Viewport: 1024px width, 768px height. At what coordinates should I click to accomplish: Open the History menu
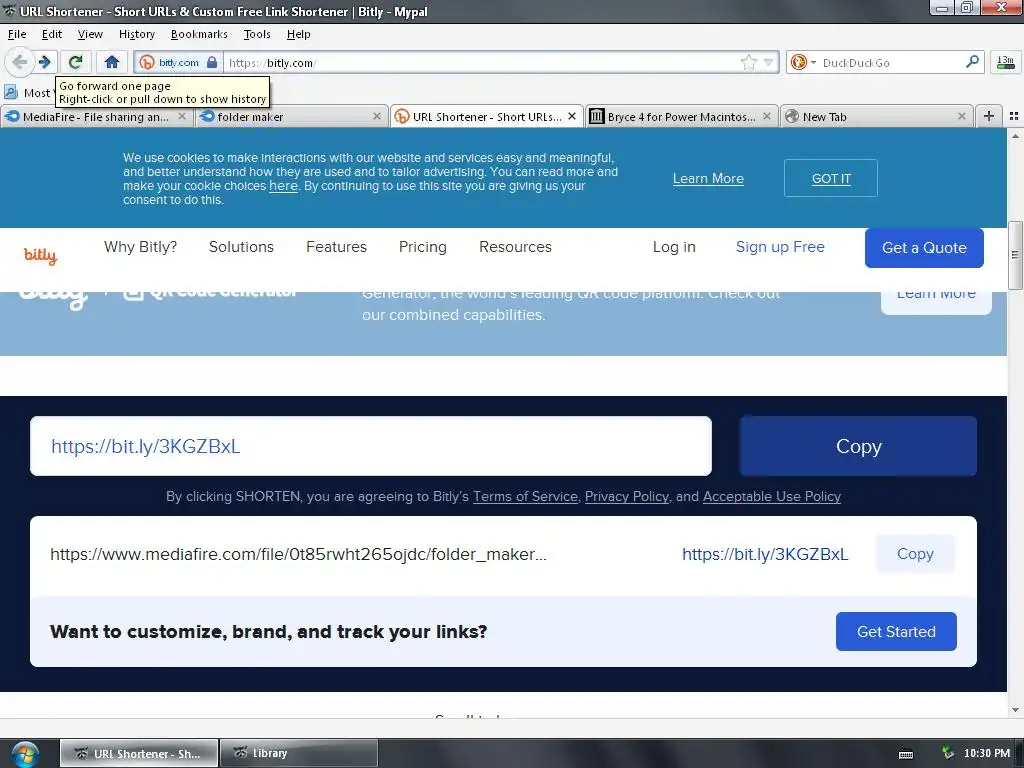click(x=136, y=34)
